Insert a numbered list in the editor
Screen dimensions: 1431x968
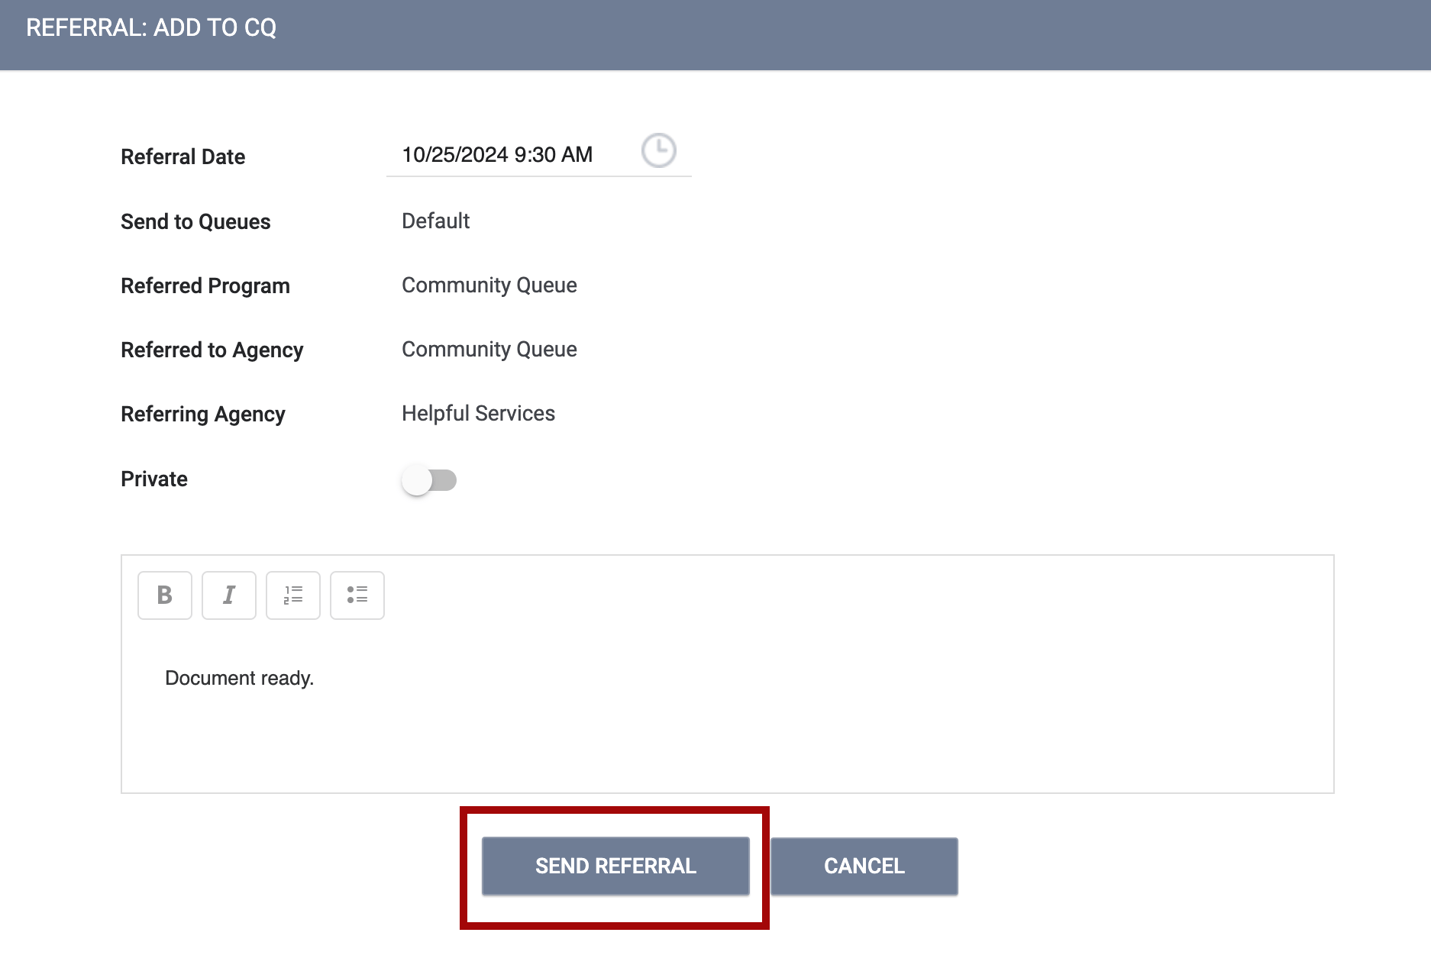[x=293, y=595]
